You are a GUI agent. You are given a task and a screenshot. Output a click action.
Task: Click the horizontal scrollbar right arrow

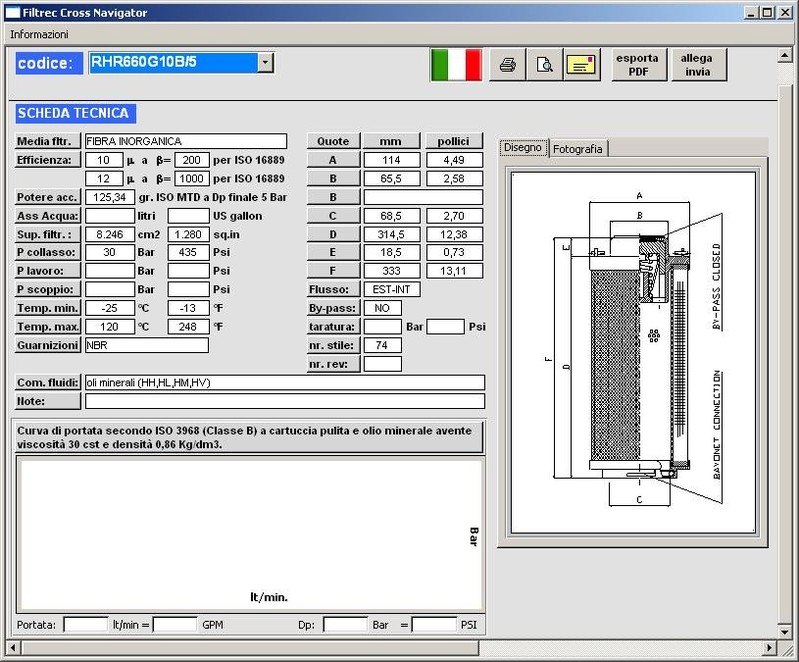pos(771,649)
